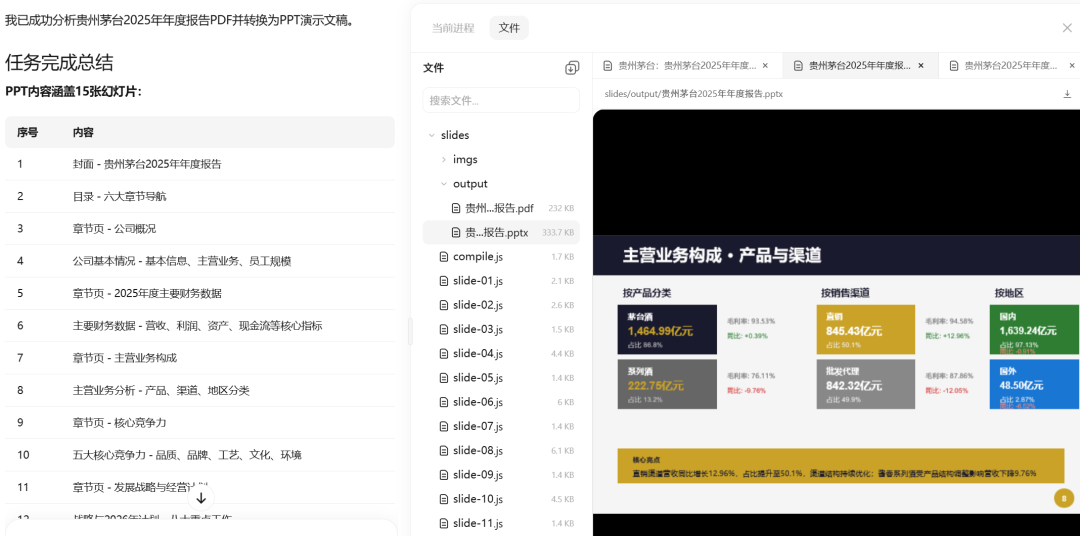
Task: Open the 贵州...报告.pdf file
Action: tap(501, 208)
